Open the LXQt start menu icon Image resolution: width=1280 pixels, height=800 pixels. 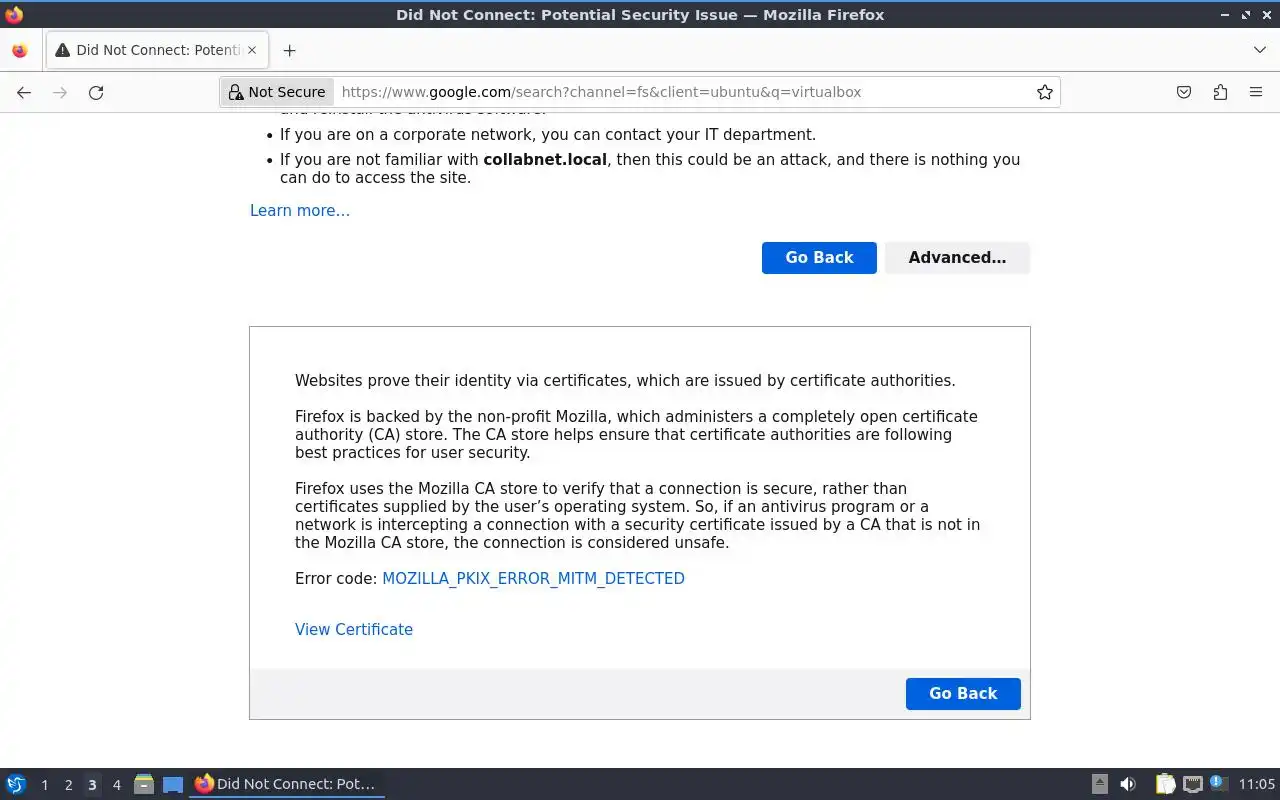[x=16, y=784]
